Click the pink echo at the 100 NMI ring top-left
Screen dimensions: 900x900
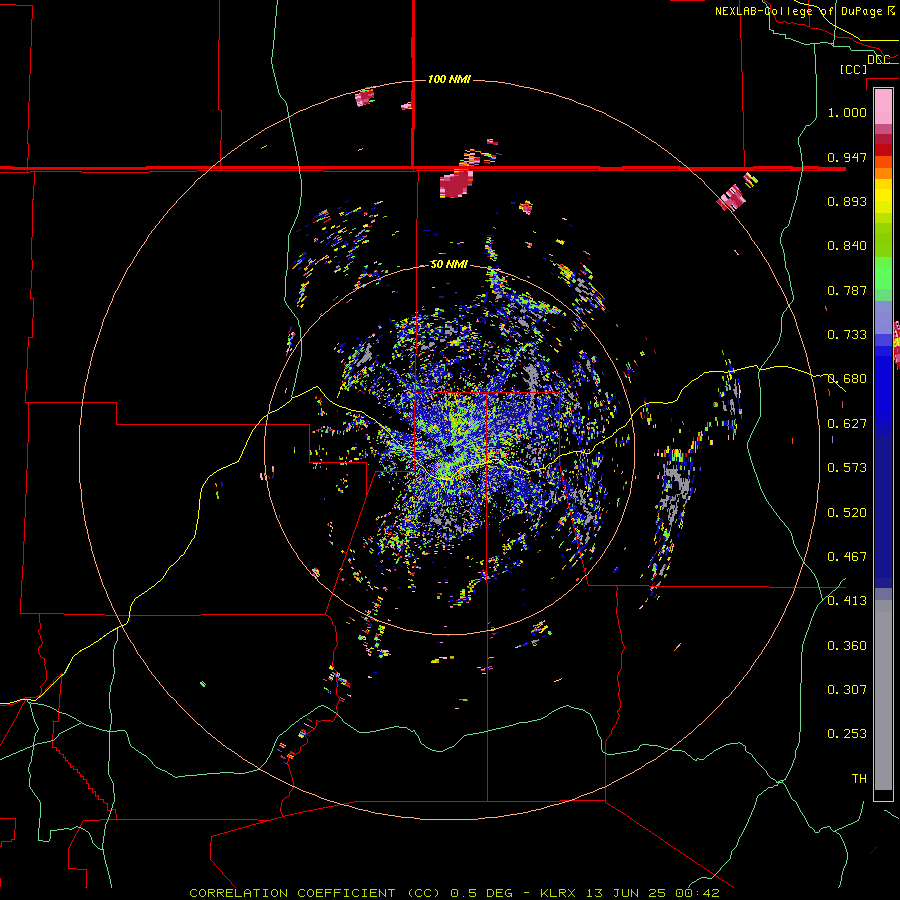(364, 97)
